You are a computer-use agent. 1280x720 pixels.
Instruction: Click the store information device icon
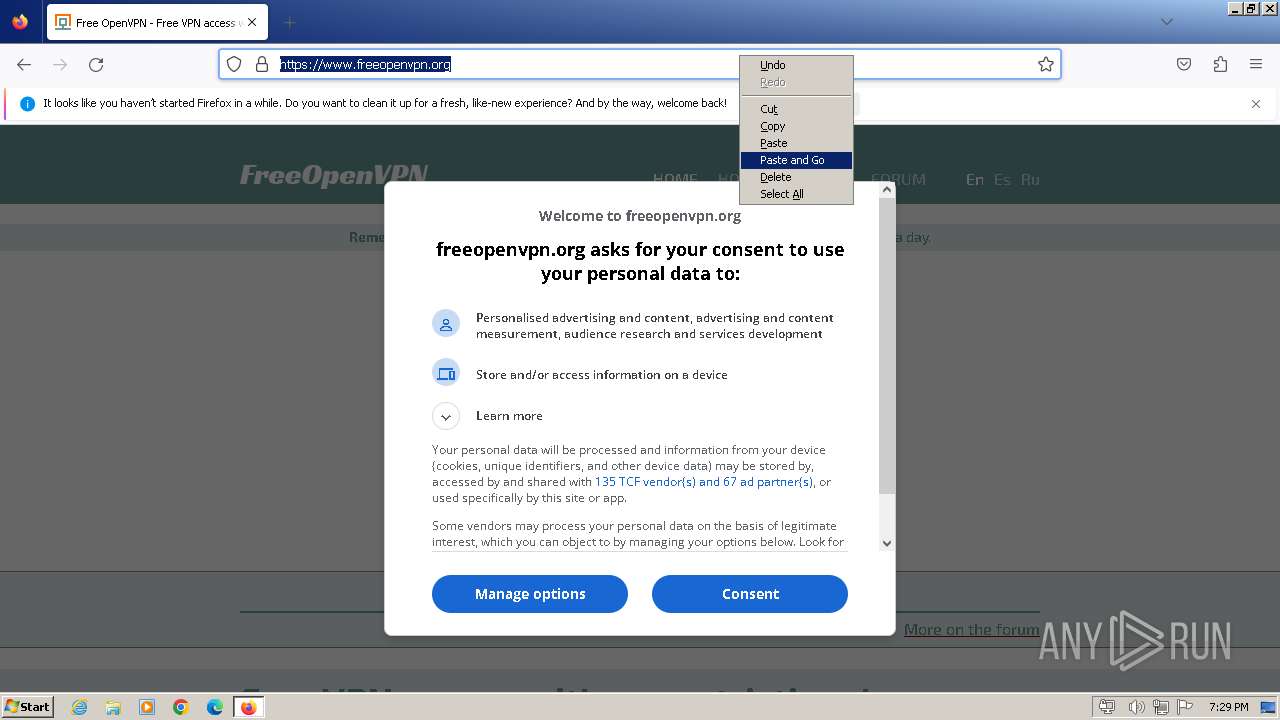(x=446, y=373)
